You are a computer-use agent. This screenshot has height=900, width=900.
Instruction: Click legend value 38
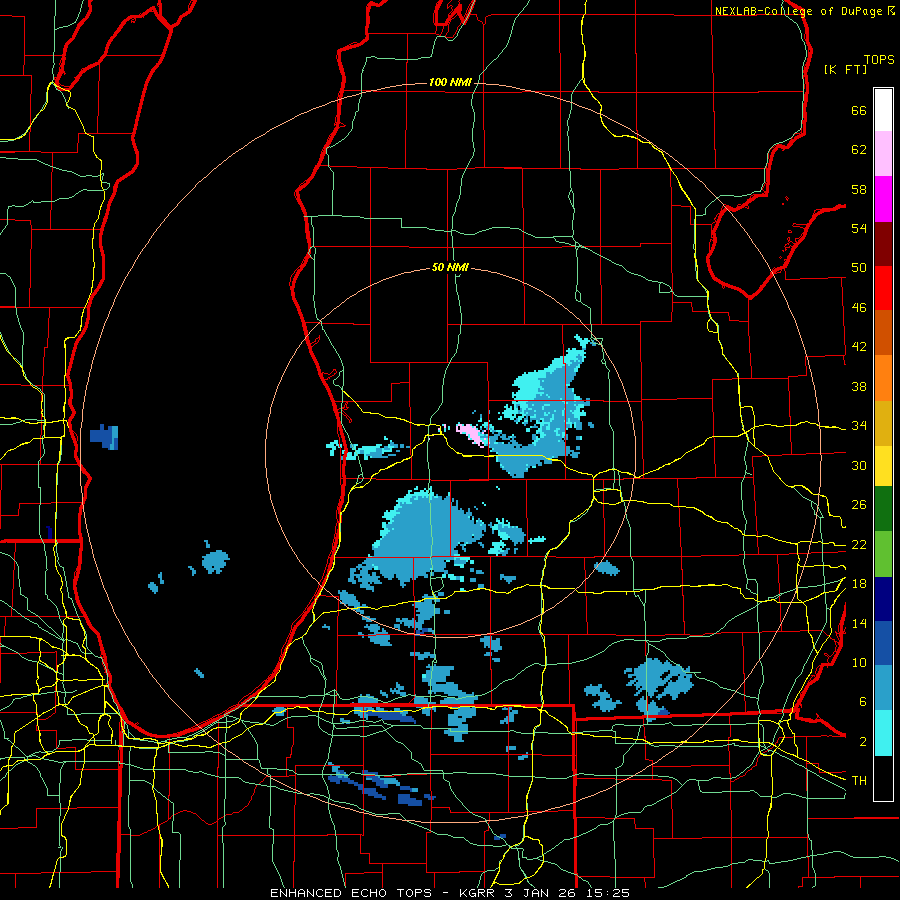click(x=859, y=386)
